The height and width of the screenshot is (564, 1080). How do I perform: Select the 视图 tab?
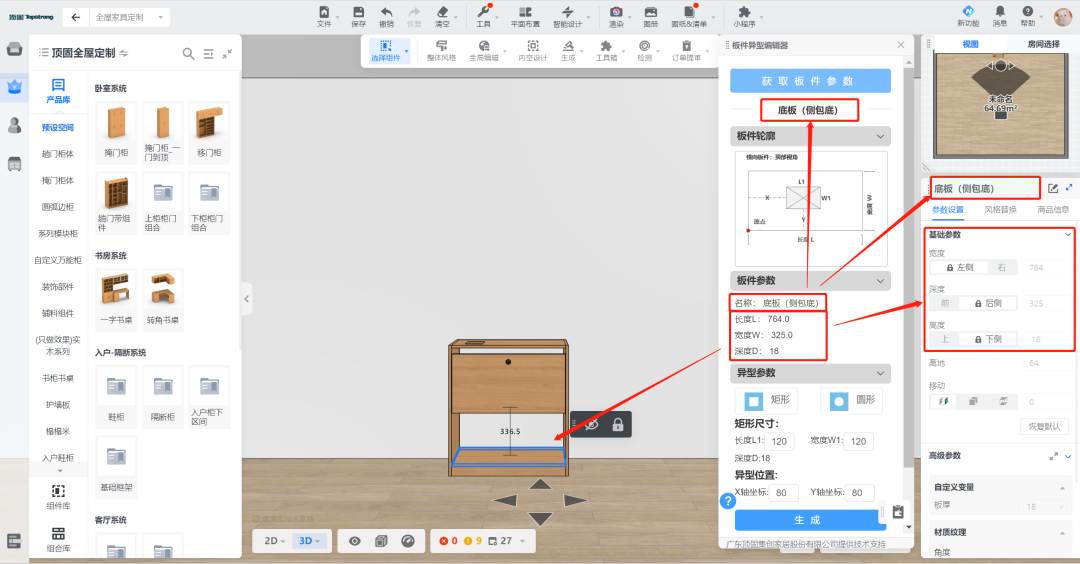(x=970, y=44)
